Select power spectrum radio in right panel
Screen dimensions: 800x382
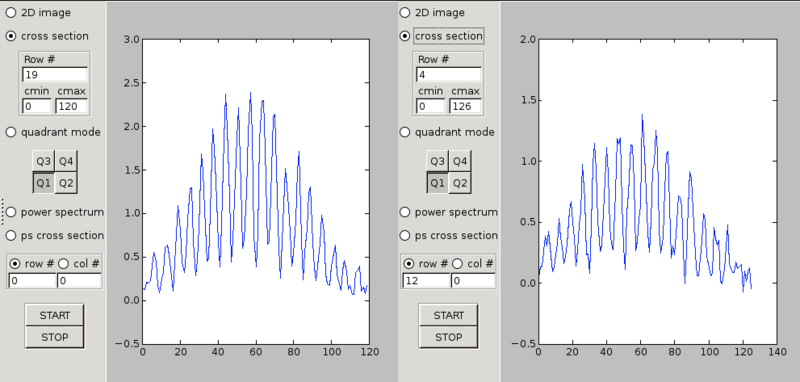tap(404, 212)
